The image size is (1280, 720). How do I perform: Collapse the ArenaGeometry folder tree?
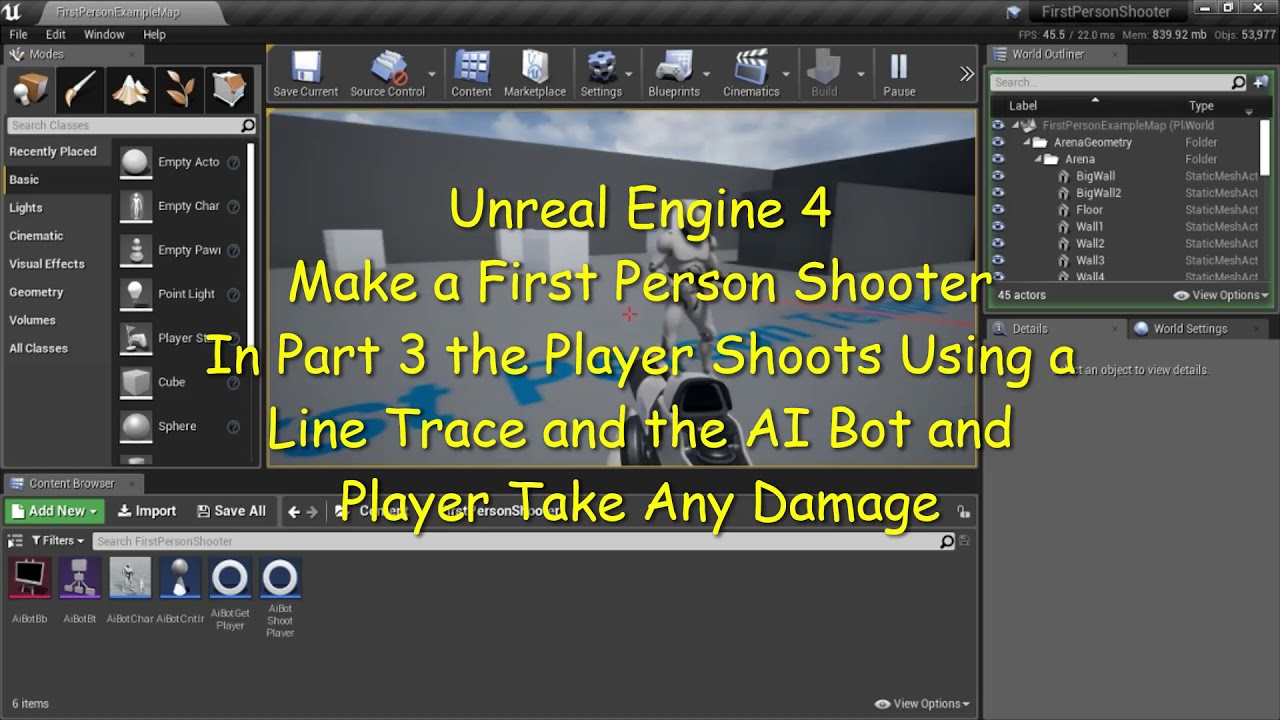[1028, 142]
